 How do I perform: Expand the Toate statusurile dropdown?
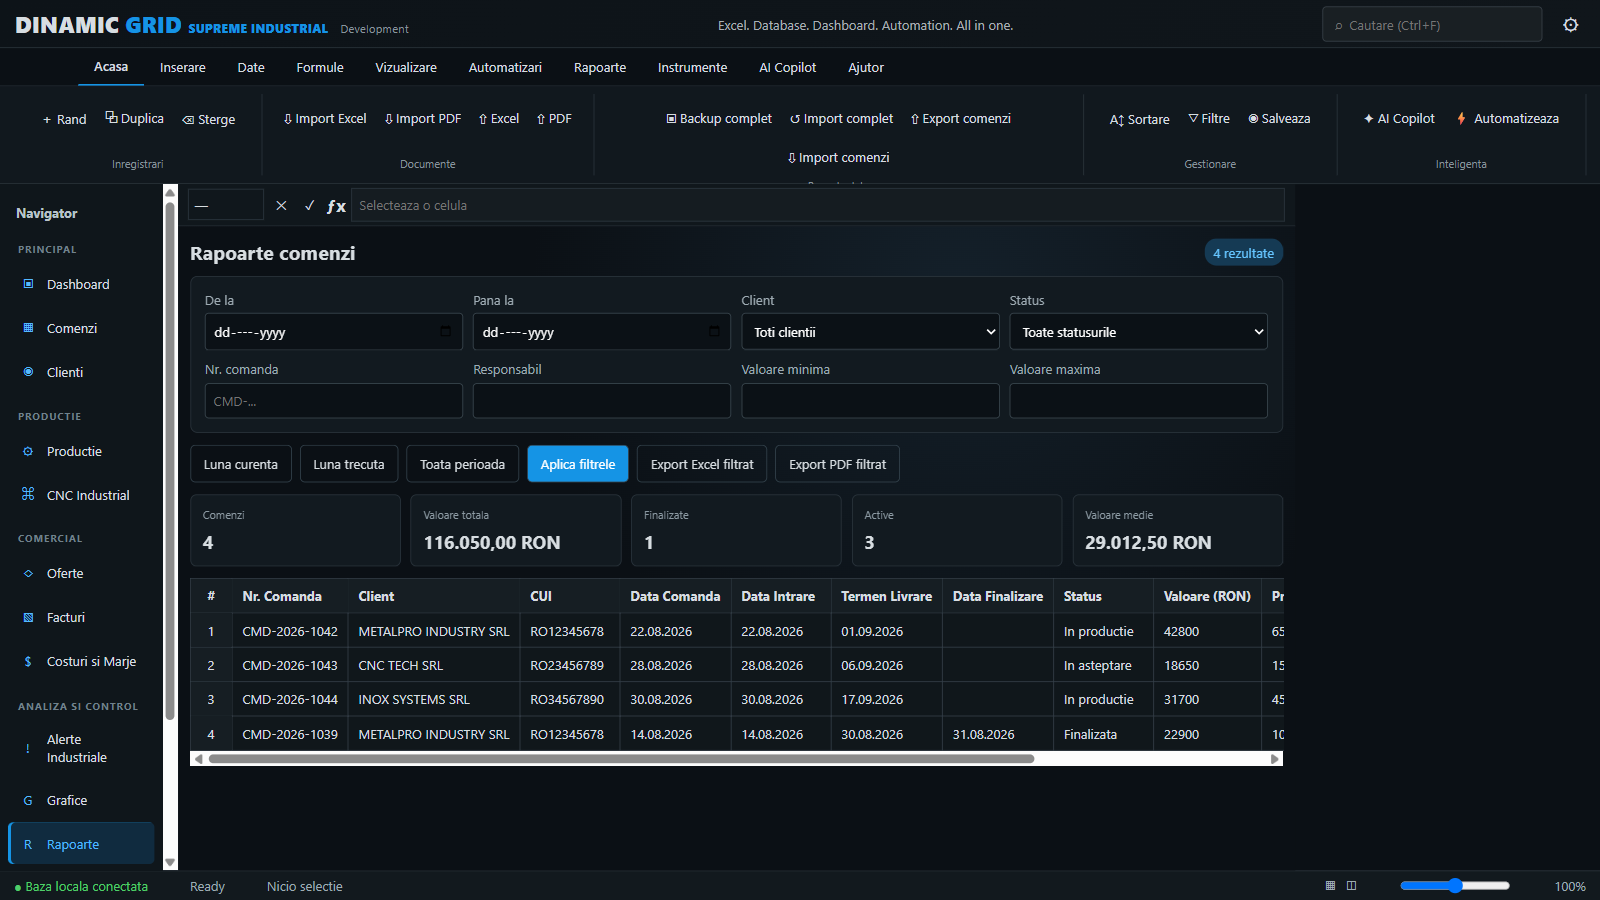pos(1138,332)
